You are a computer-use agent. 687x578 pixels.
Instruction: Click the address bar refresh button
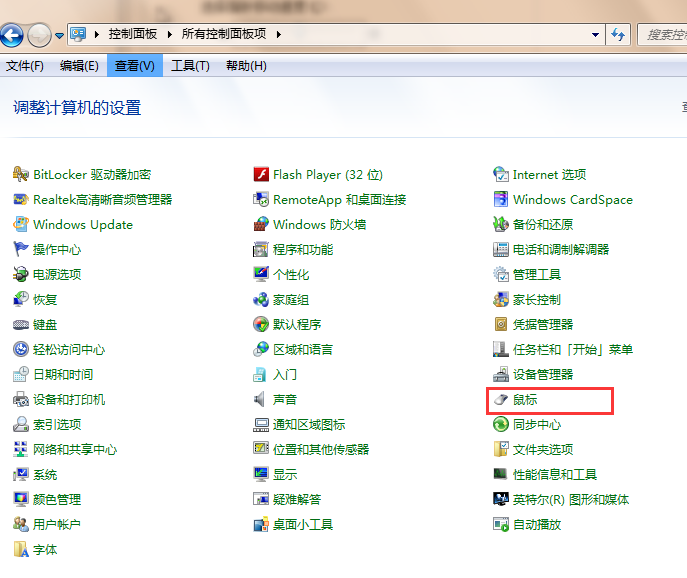click(x=618, y=34)
